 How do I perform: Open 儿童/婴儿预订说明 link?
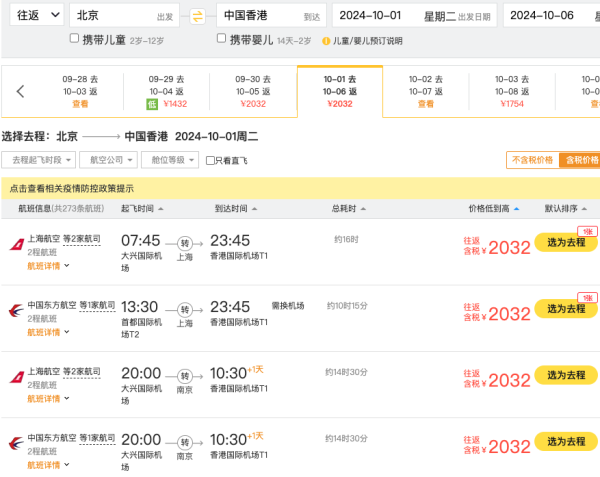pyautogui.click(x=367, y=41)
